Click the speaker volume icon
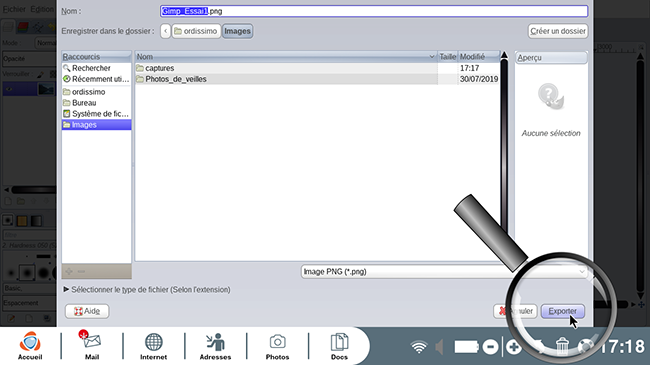Viewport: 650px width, 365px height. (440, 347)
